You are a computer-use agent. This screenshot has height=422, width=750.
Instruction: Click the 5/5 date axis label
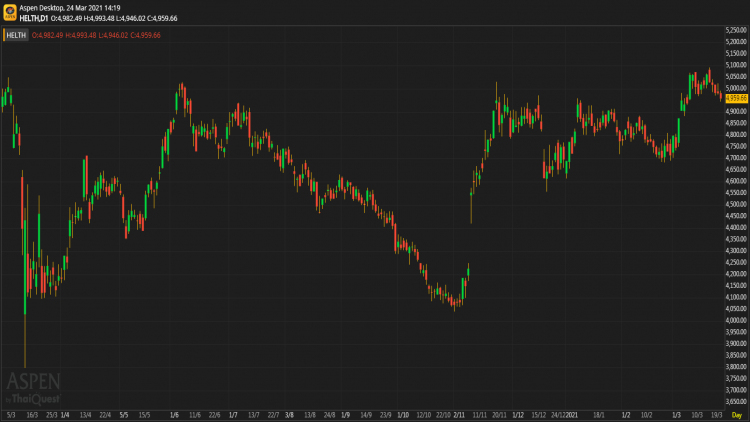click(124, 415)
